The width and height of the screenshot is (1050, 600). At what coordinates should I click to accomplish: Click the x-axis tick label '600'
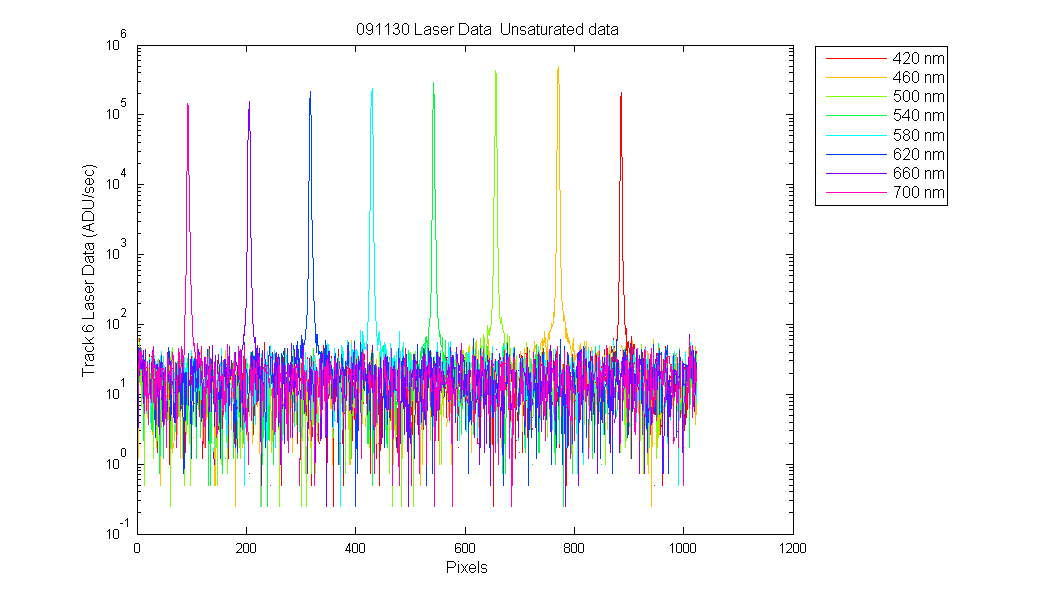464,548
